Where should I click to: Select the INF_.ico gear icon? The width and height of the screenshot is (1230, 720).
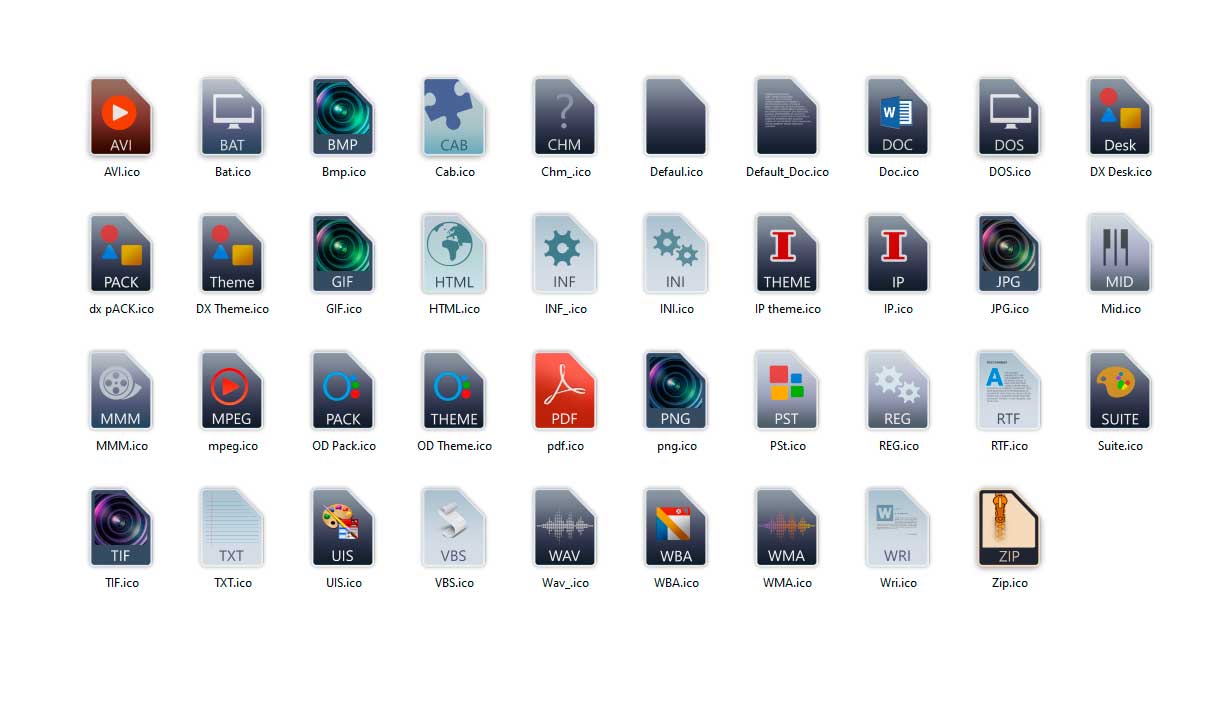pyautogui.click(x=565, y=254)
